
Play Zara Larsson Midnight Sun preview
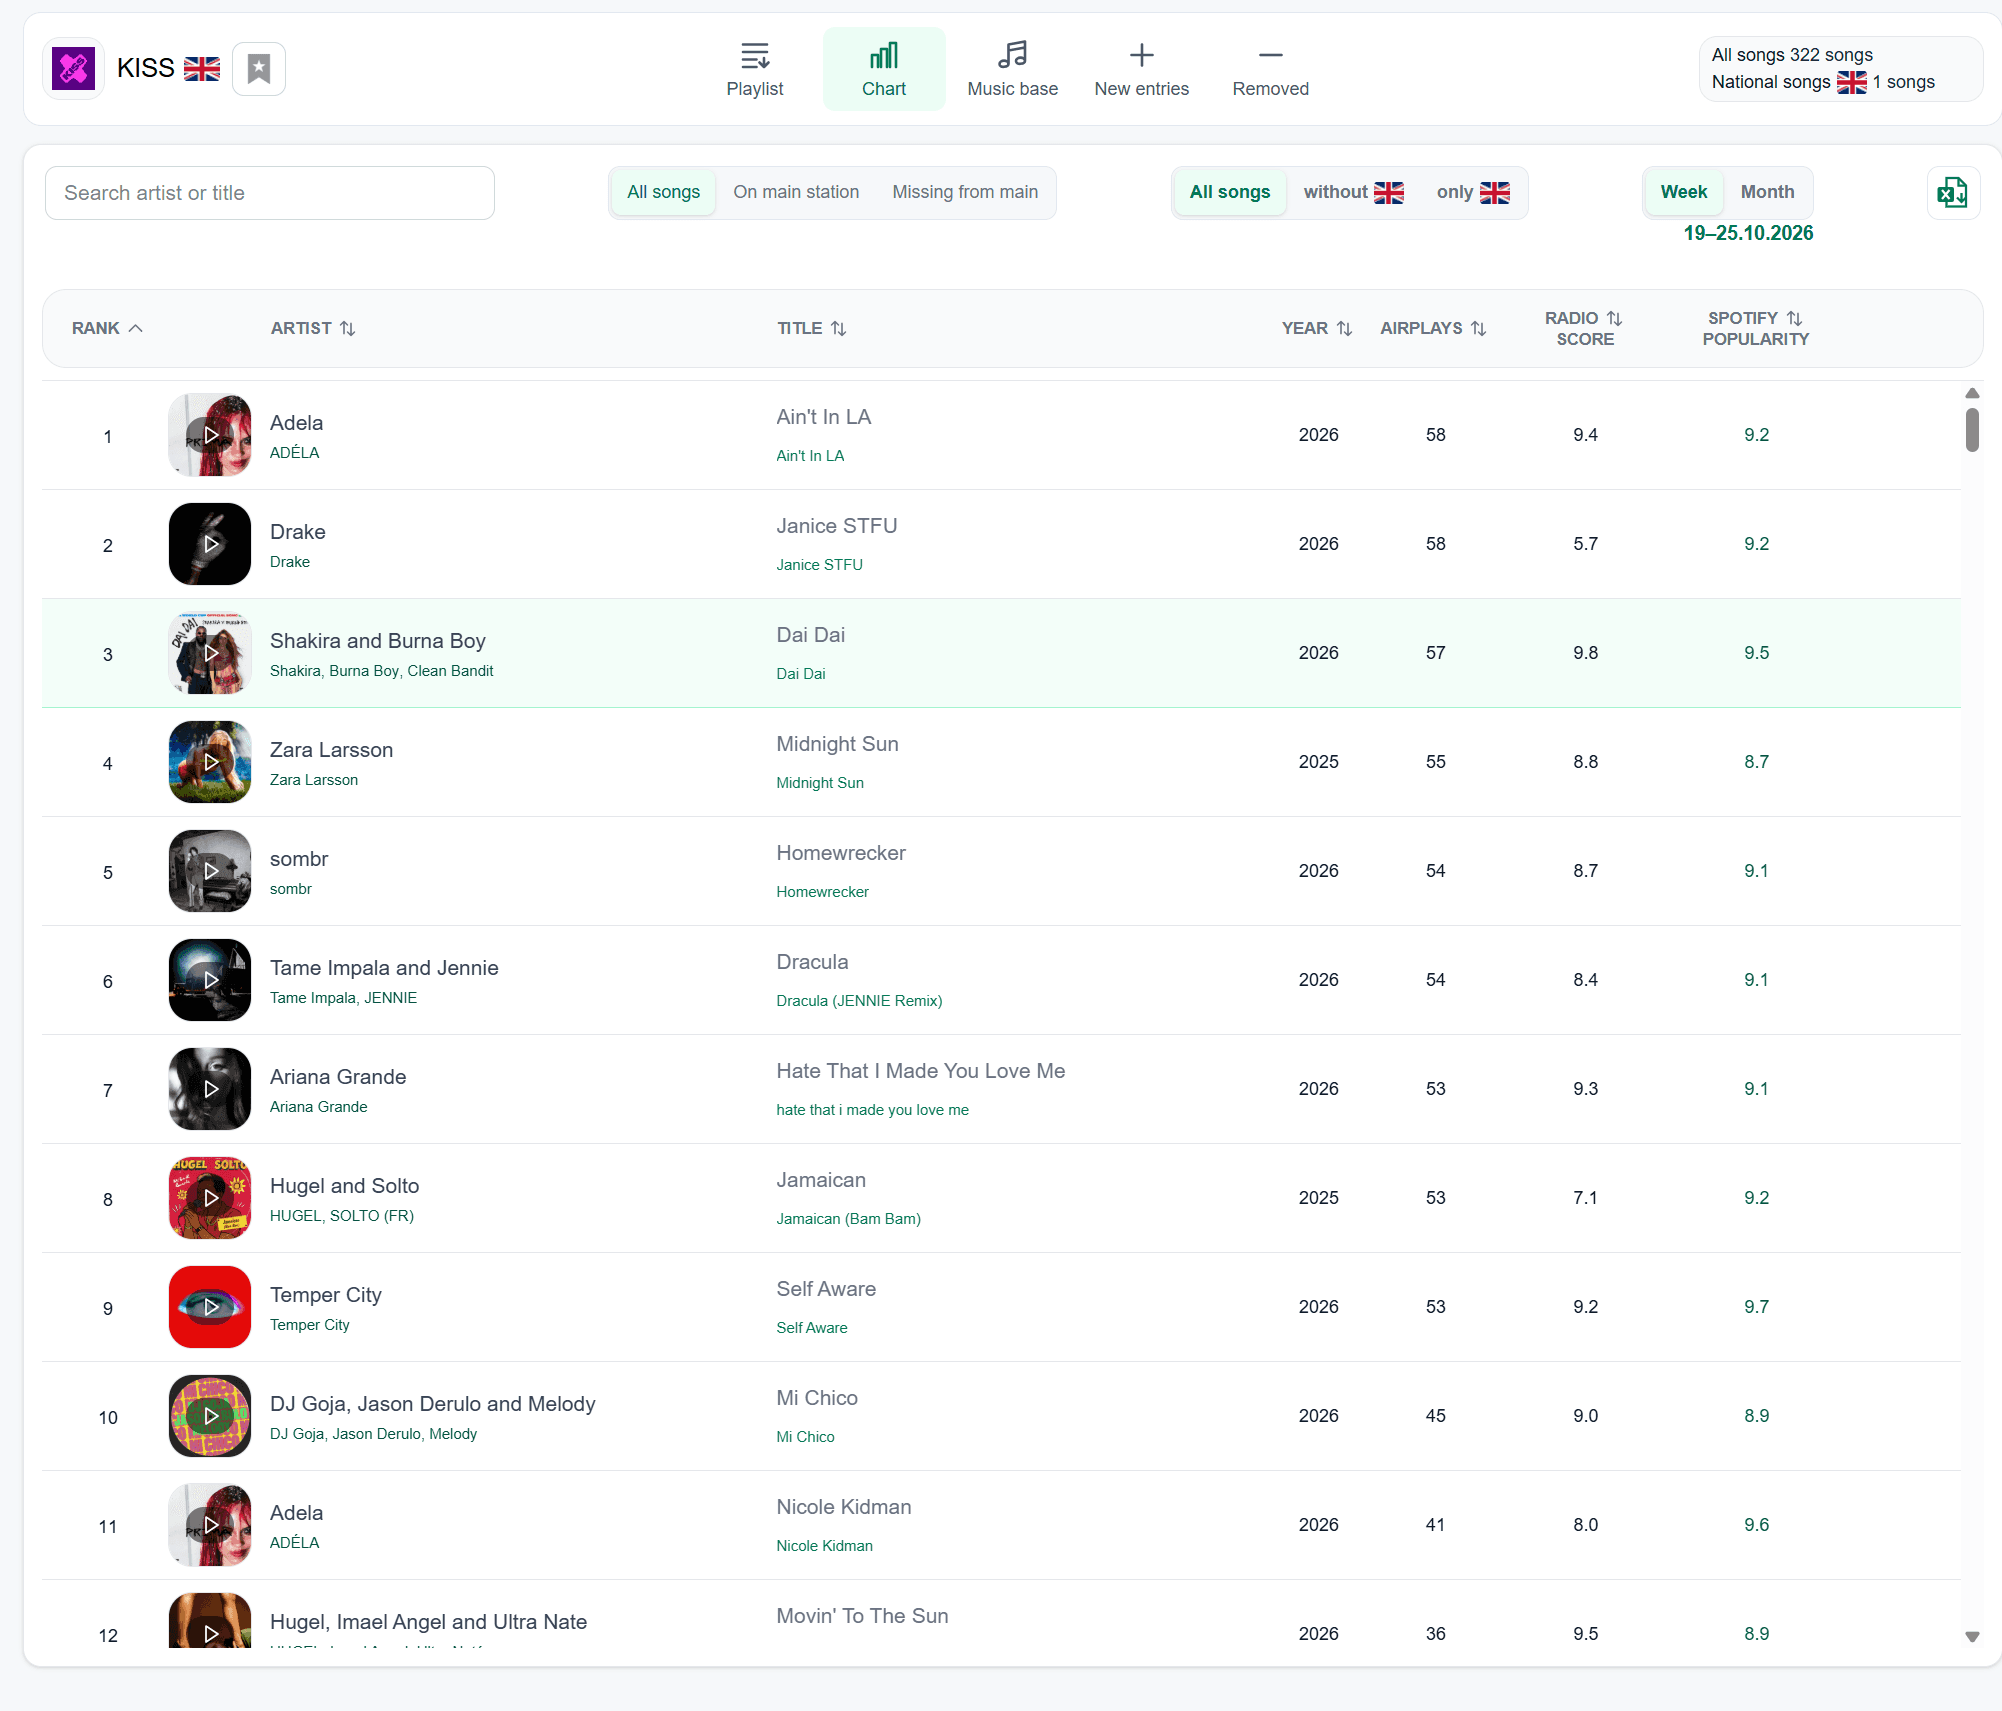[x=210, y=762]
